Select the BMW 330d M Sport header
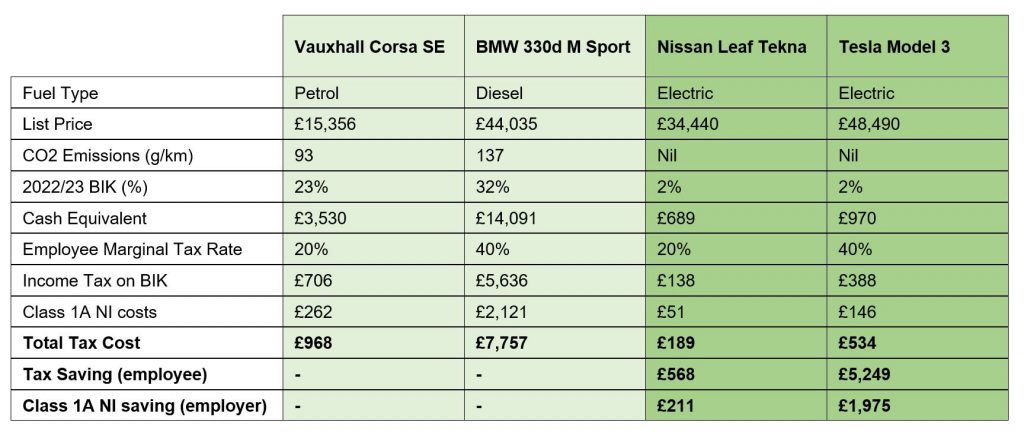 click(553, 47)
